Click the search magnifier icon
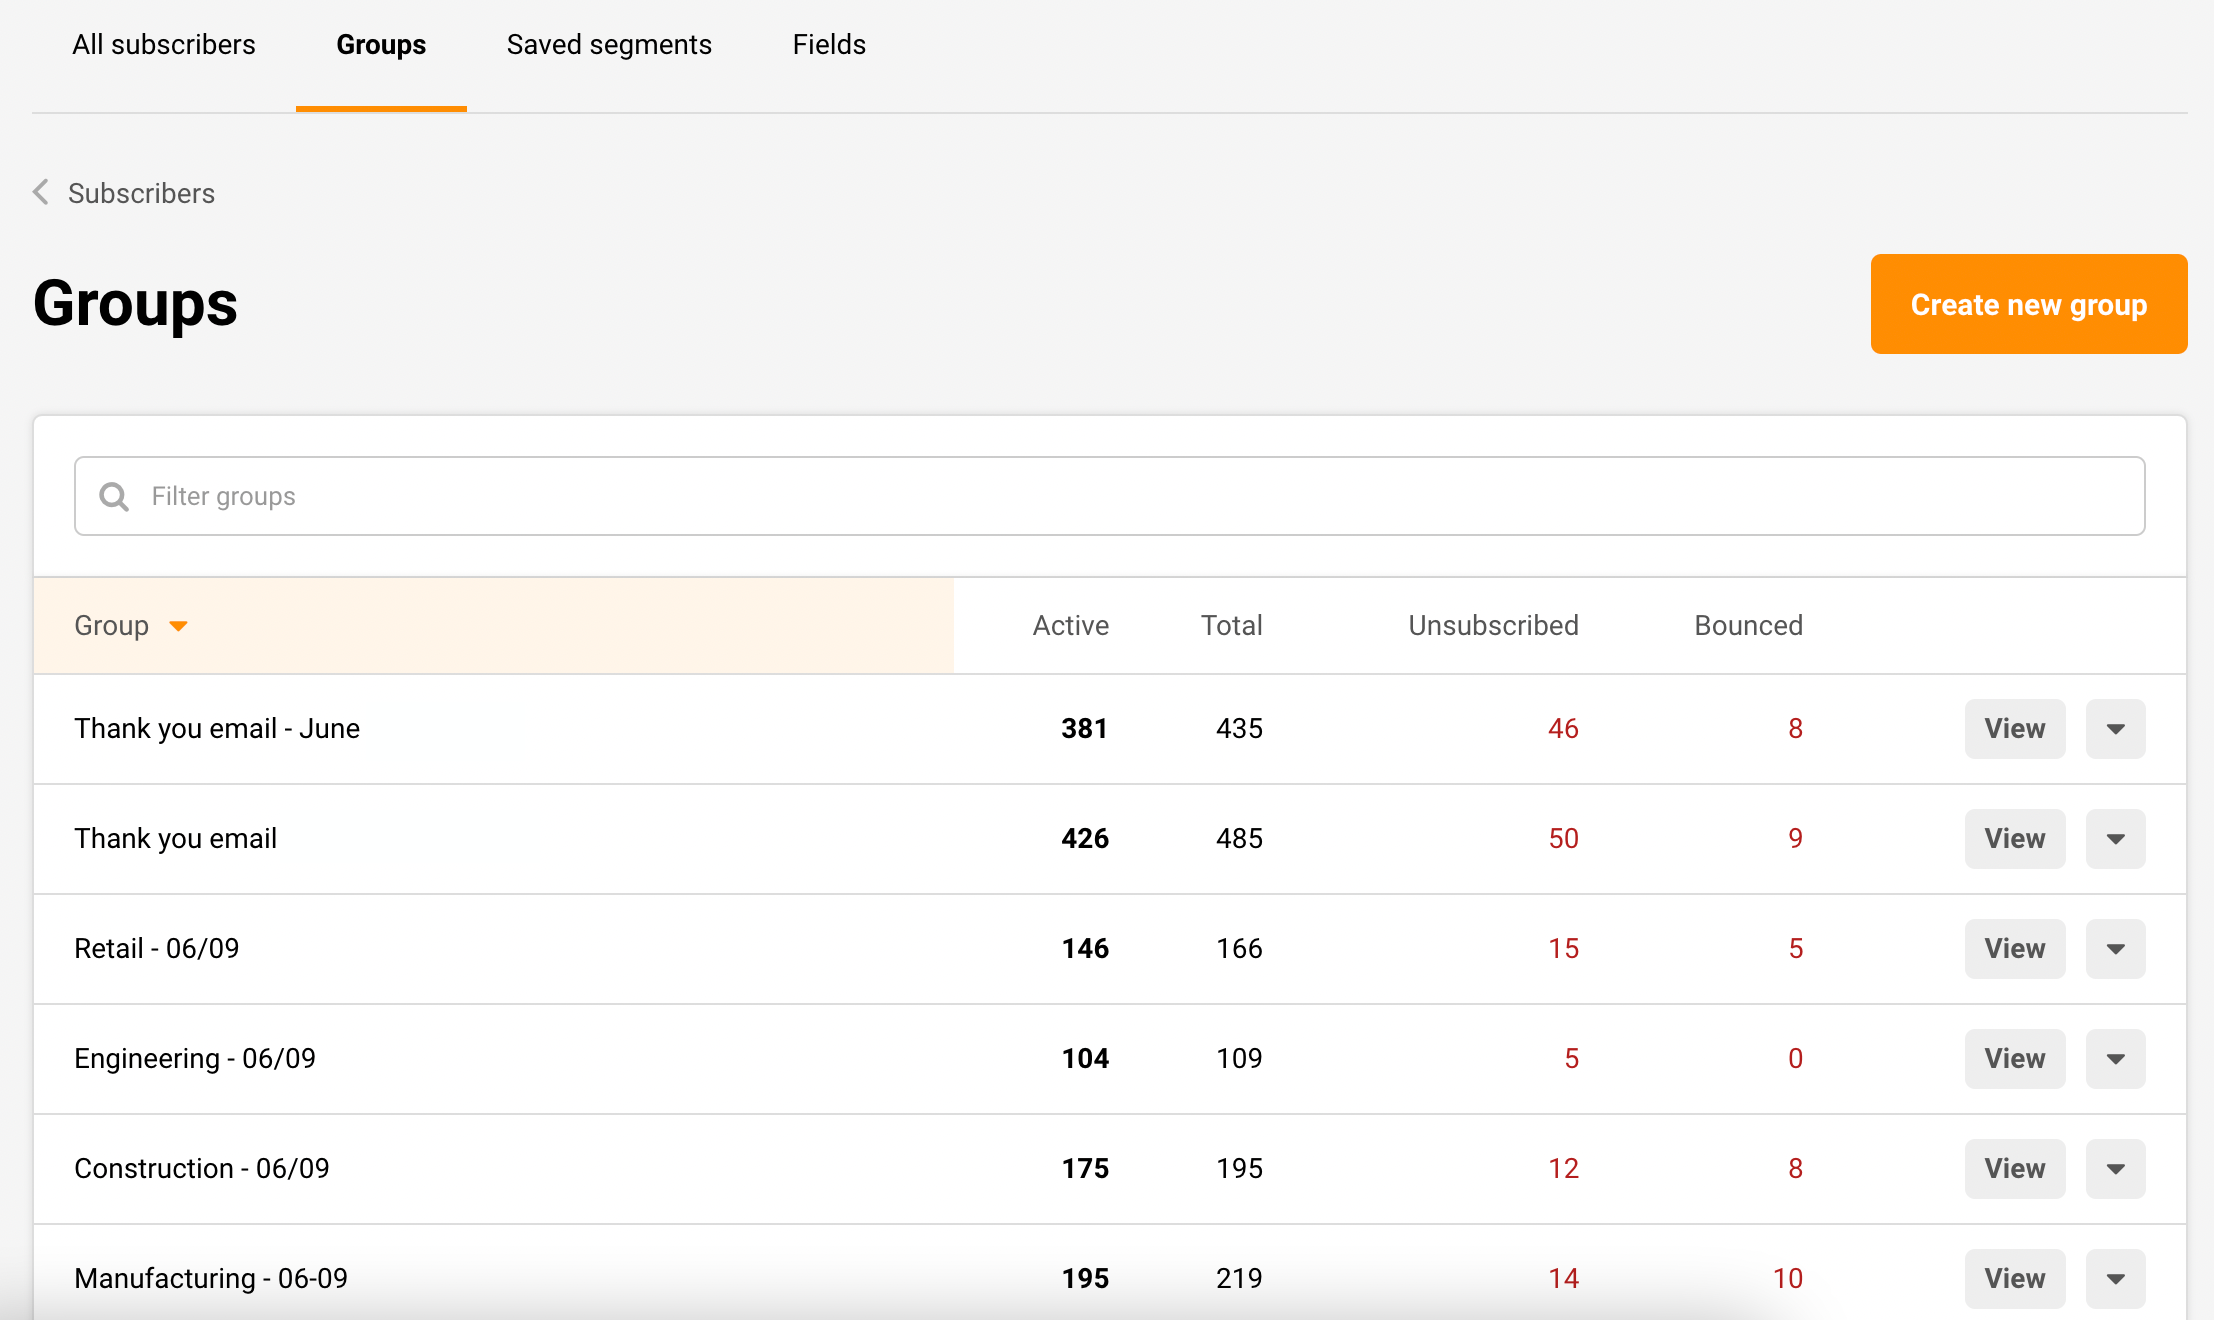Screen dimensions: 2214x1320 click(114, 497)
